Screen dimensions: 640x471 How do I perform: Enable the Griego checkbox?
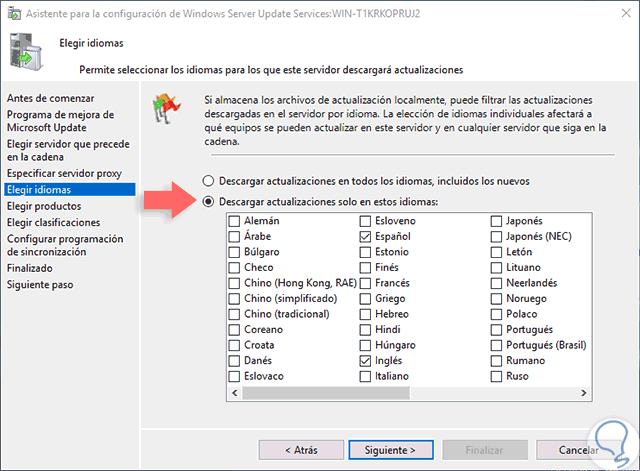365,299
